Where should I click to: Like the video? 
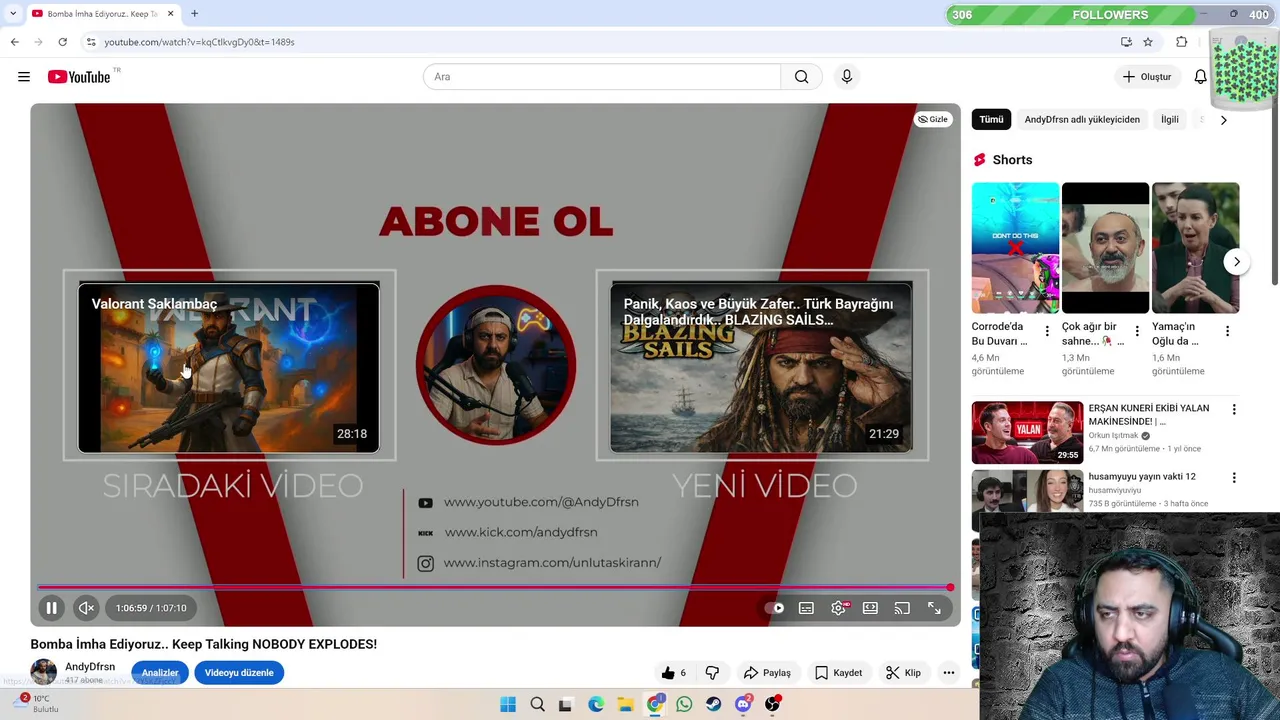(x=674, y=673)
